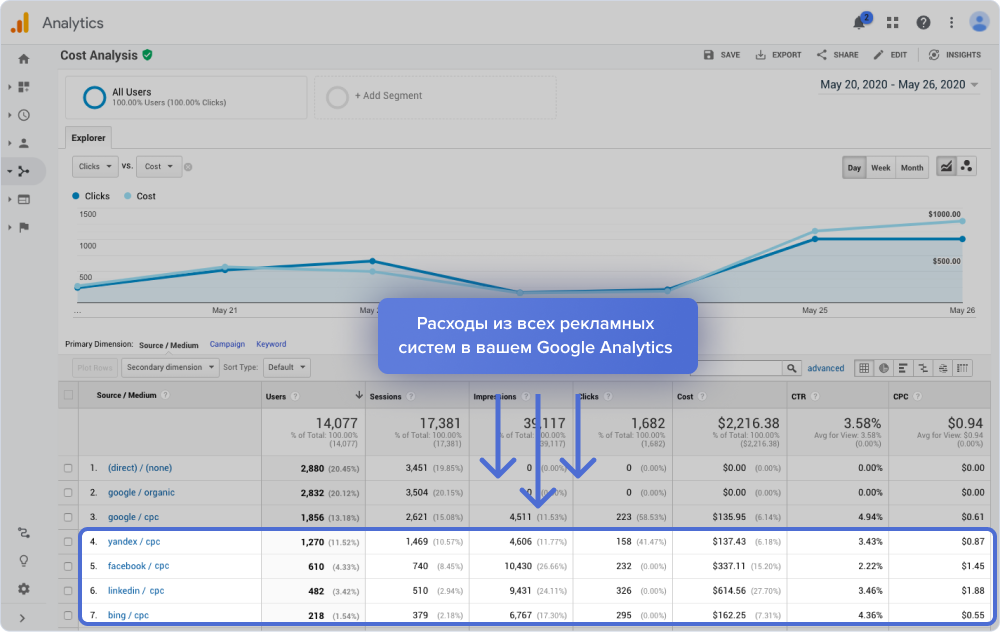Expand the sidebar navigation arrow
Screen dimensions: 1000x632
pyautogui.click(x=22, y=618)
